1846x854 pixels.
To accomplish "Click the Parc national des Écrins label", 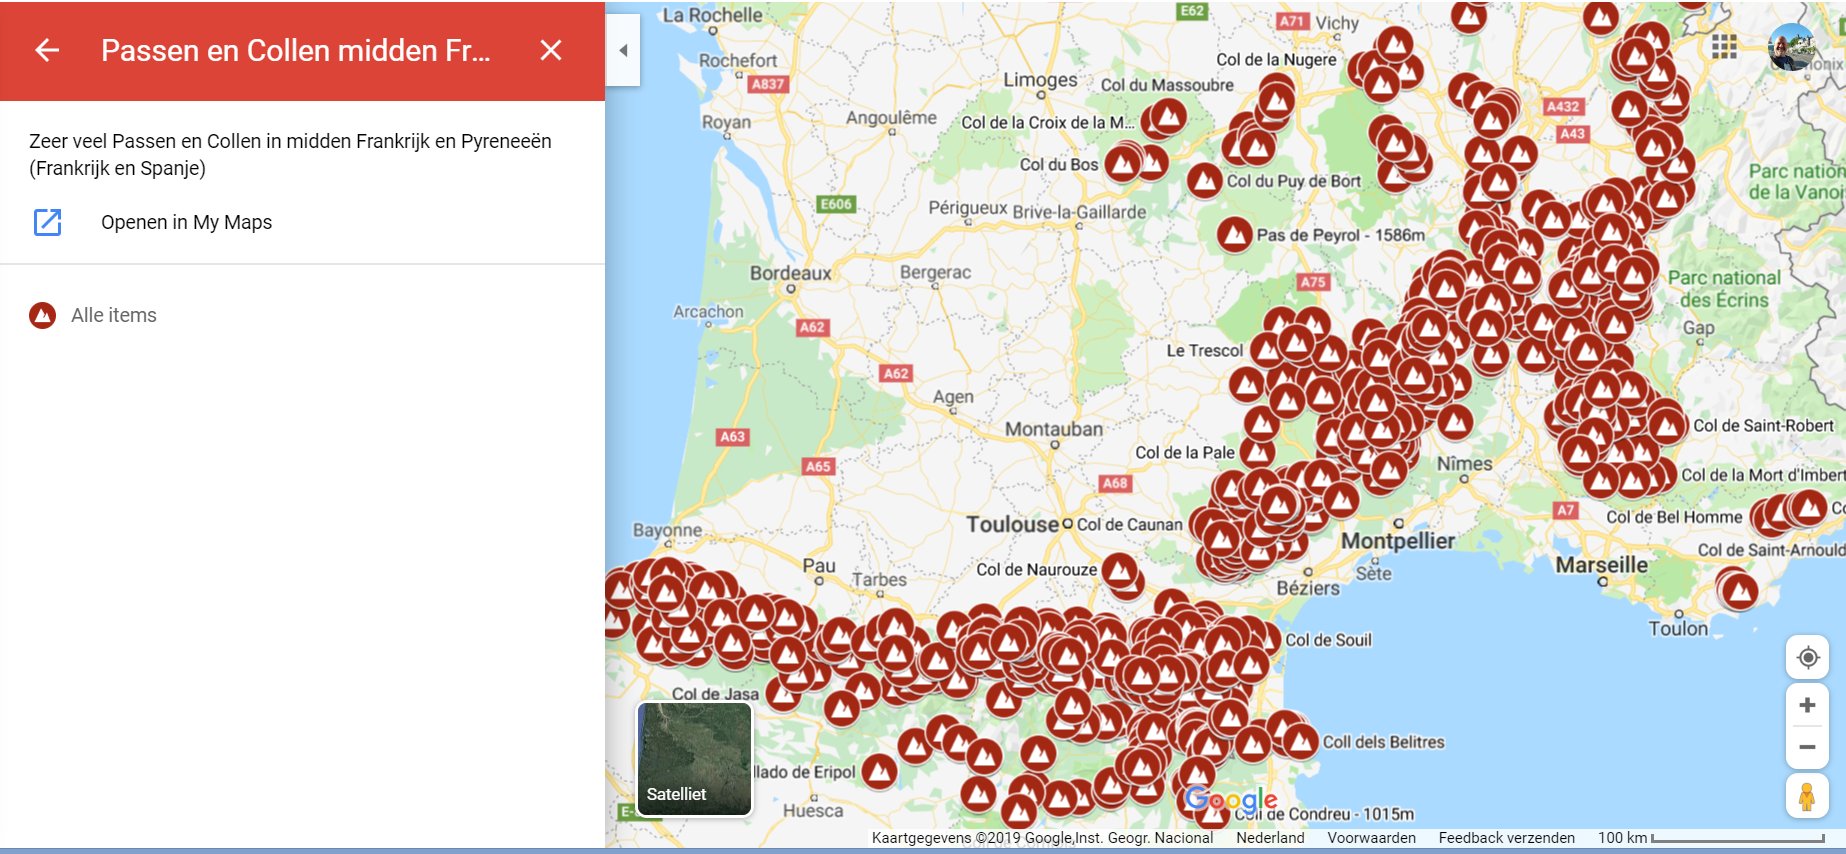I will coord(1724,289).
